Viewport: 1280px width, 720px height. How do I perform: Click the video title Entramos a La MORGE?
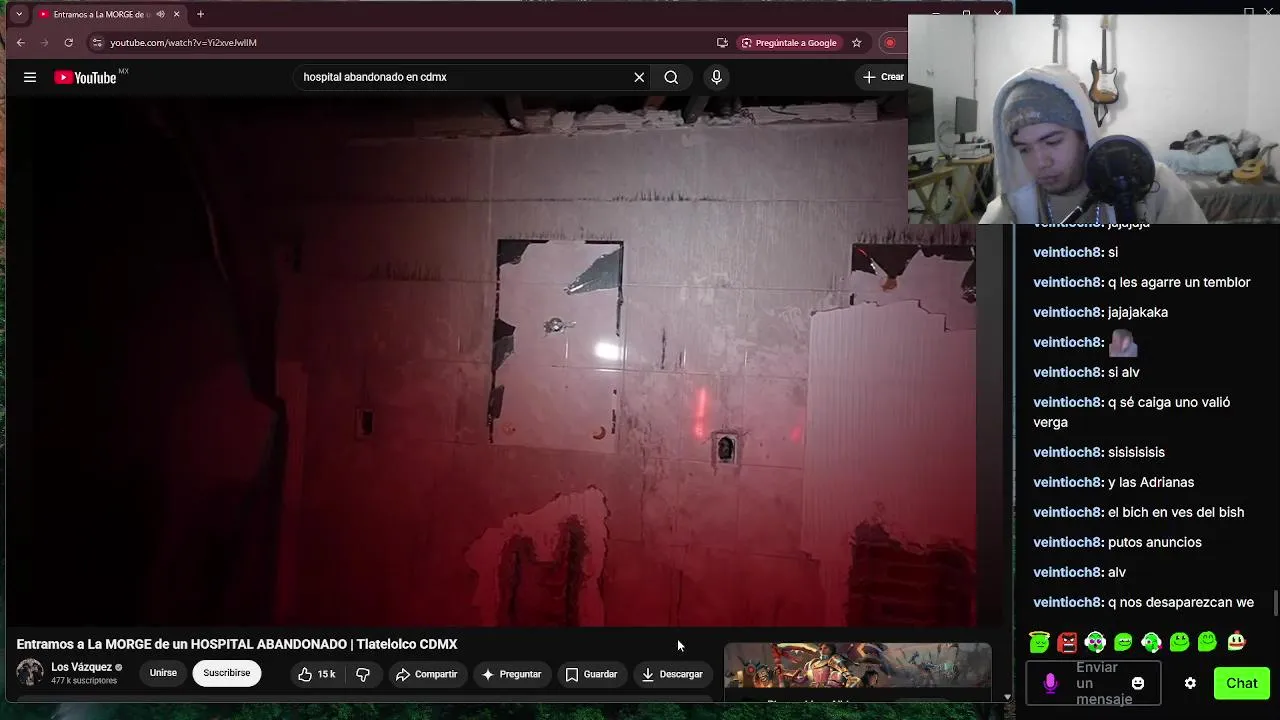tap(237, 644)
